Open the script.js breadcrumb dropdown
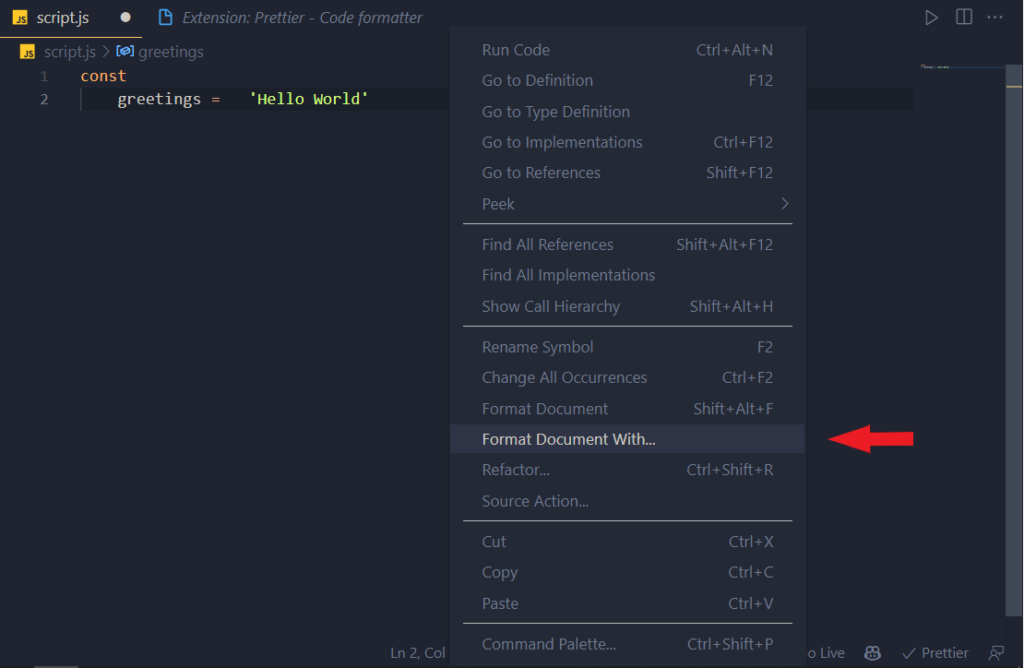The image size is (1024, 668). coord(69,51)
